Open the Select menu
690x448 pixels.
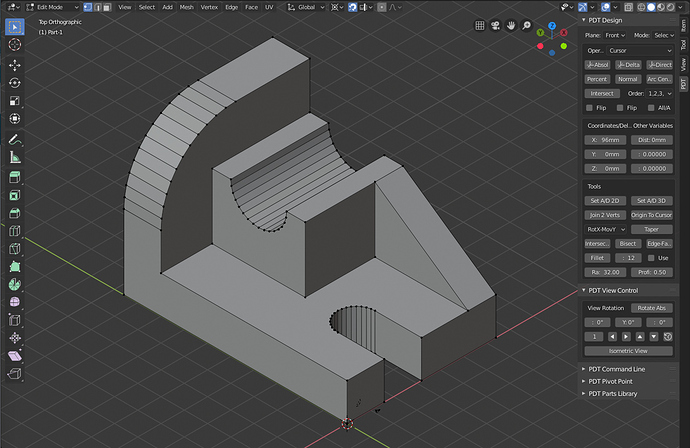pyautogui.click(x=147, y=7)
